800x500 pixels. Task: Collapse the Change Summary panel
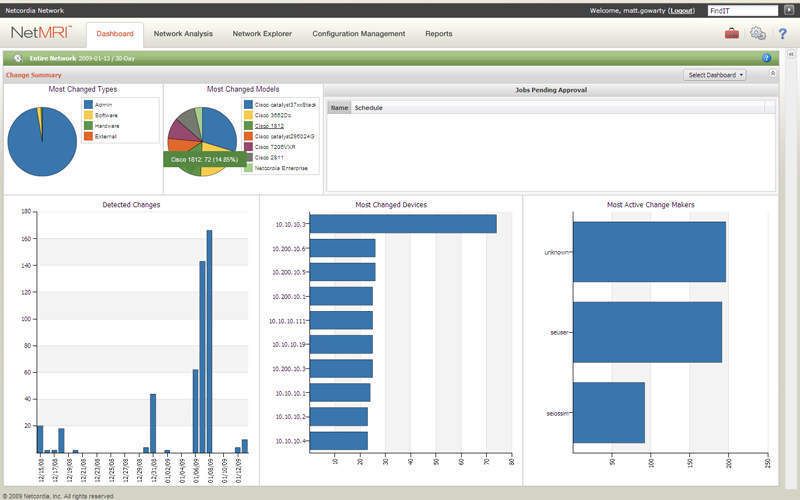[772, 74]
